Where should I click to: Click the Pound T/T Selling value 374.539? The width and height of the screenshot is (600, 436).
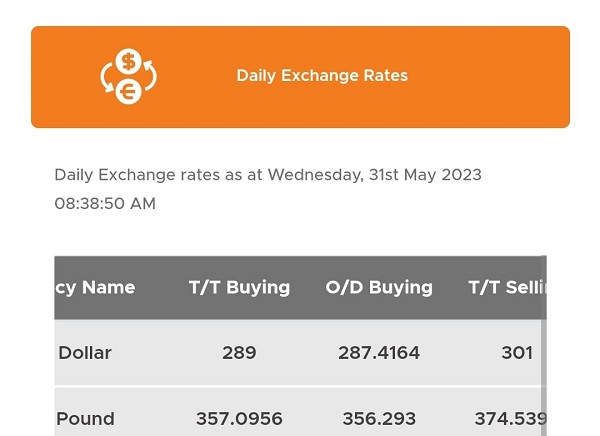tap(510, 418)
